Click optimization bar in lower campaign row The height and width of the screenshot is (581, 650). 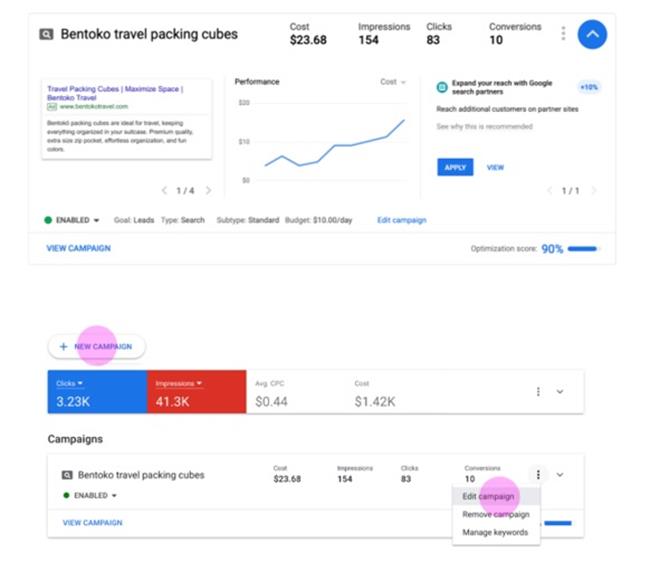click(558, 523)
